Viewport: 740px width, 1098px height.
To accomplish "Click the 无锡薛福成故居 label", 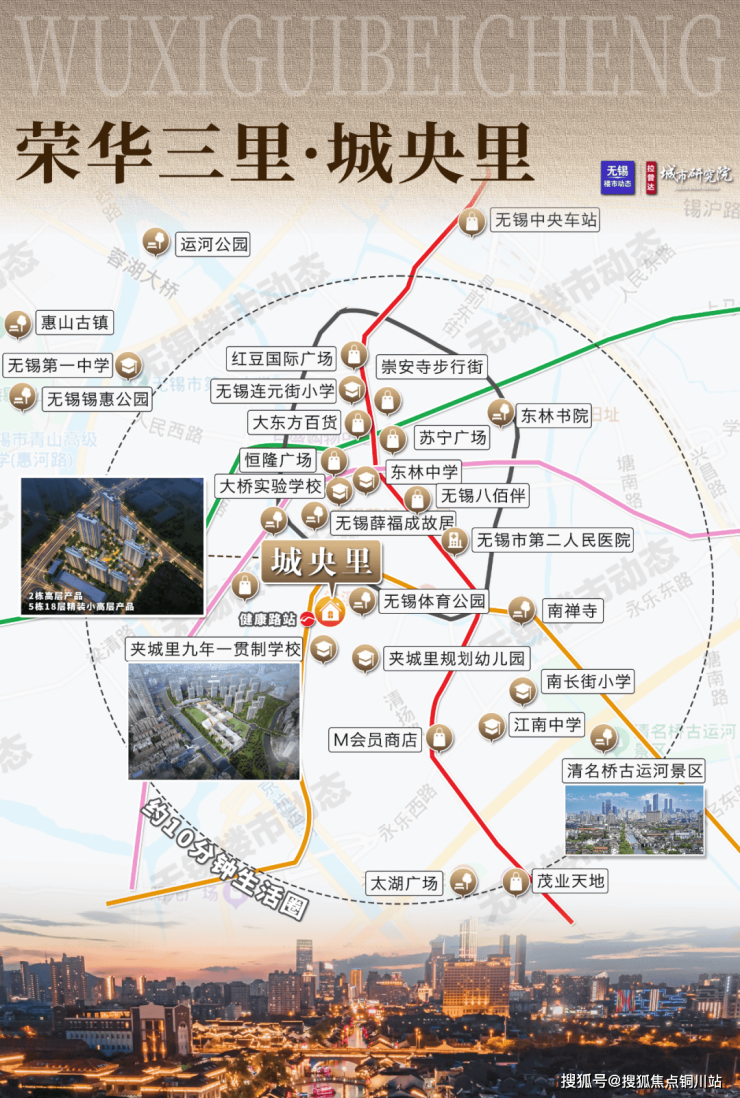I will (394, 522).
